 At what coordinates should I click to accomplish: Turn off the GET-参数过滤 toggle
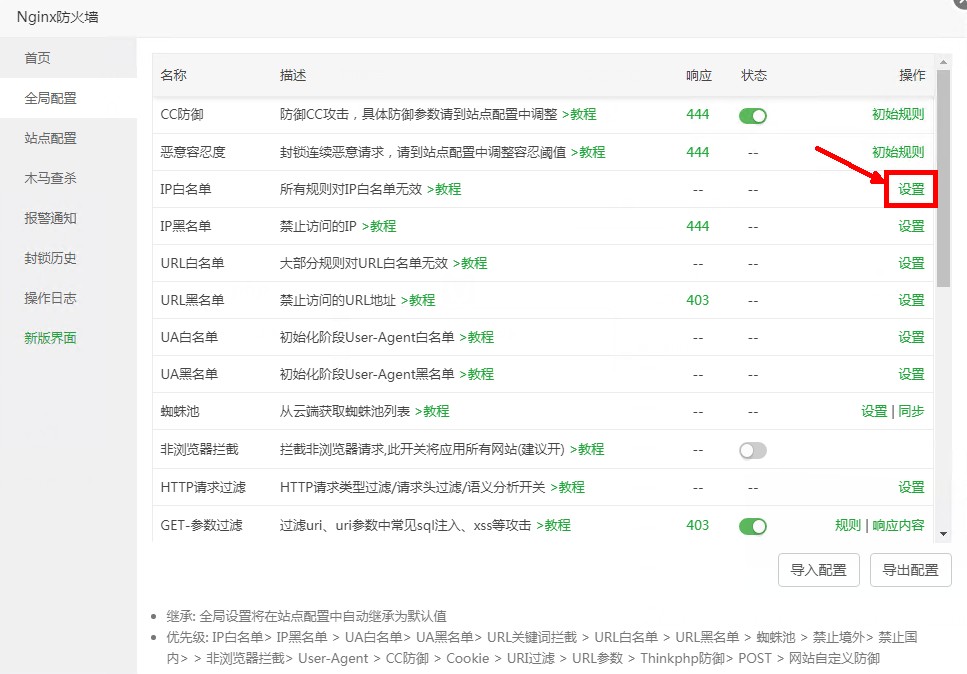pyautogui.click(x=752, y=524)
